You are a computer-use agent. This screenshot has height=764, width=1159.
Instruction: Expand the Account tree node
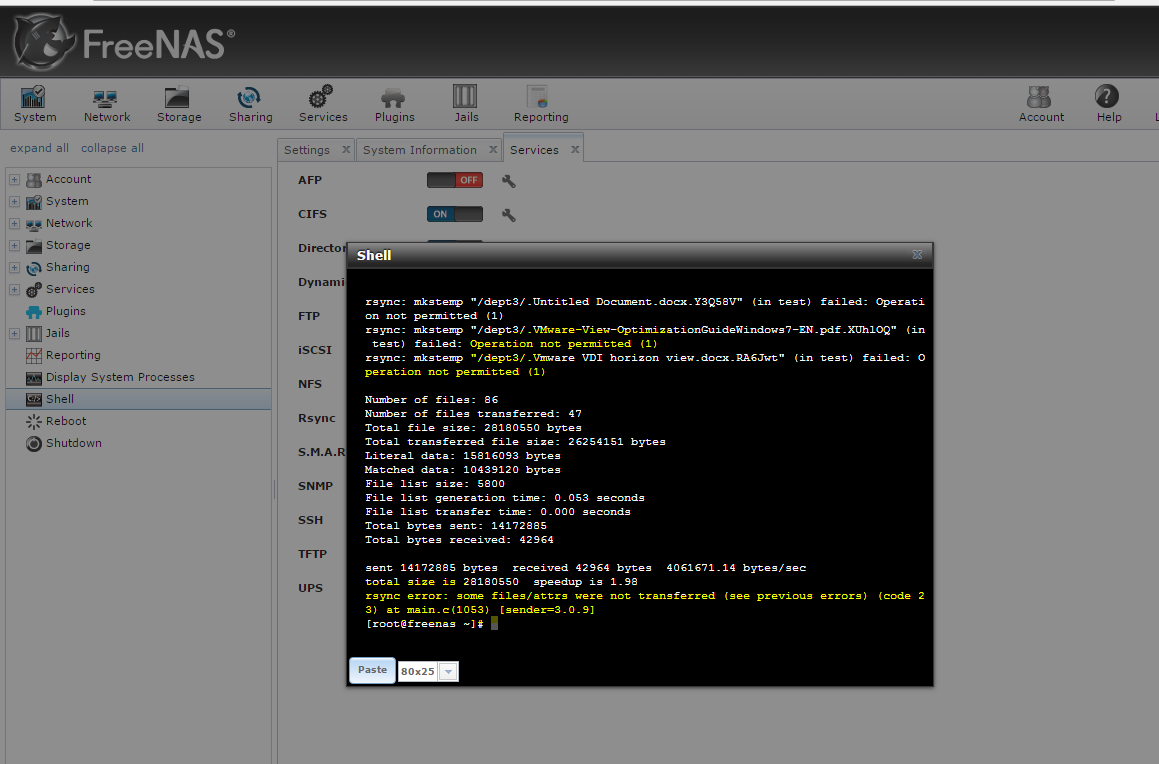(x=14, y=180)
